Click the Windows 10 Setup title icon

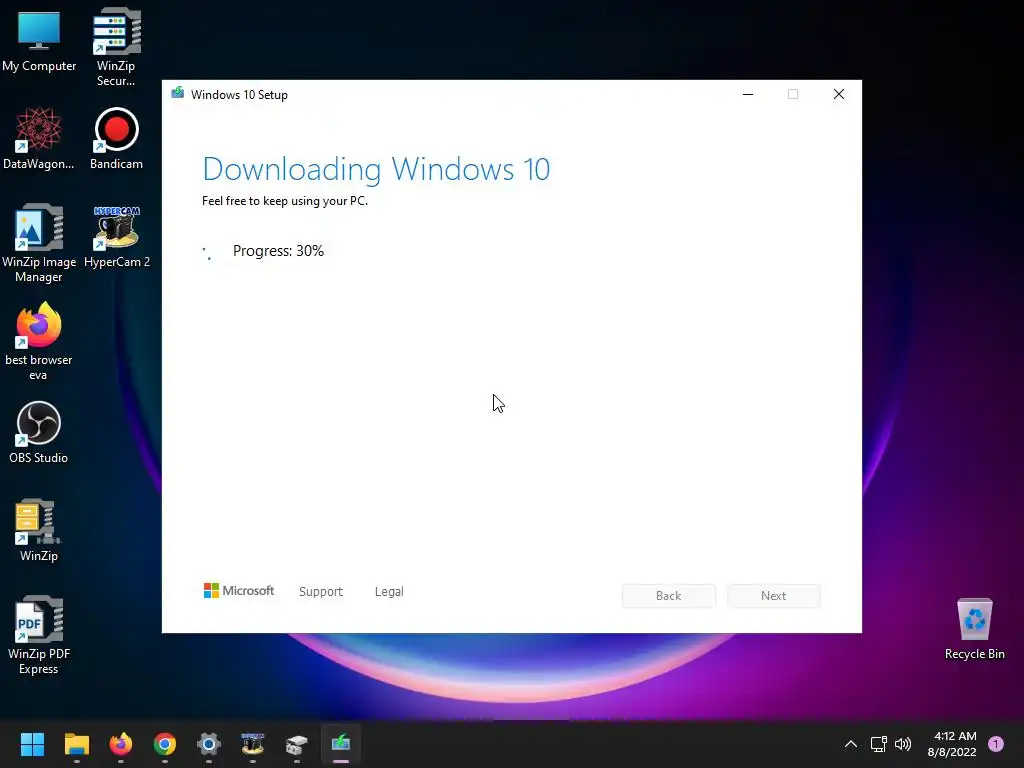[x=178, y=93]
